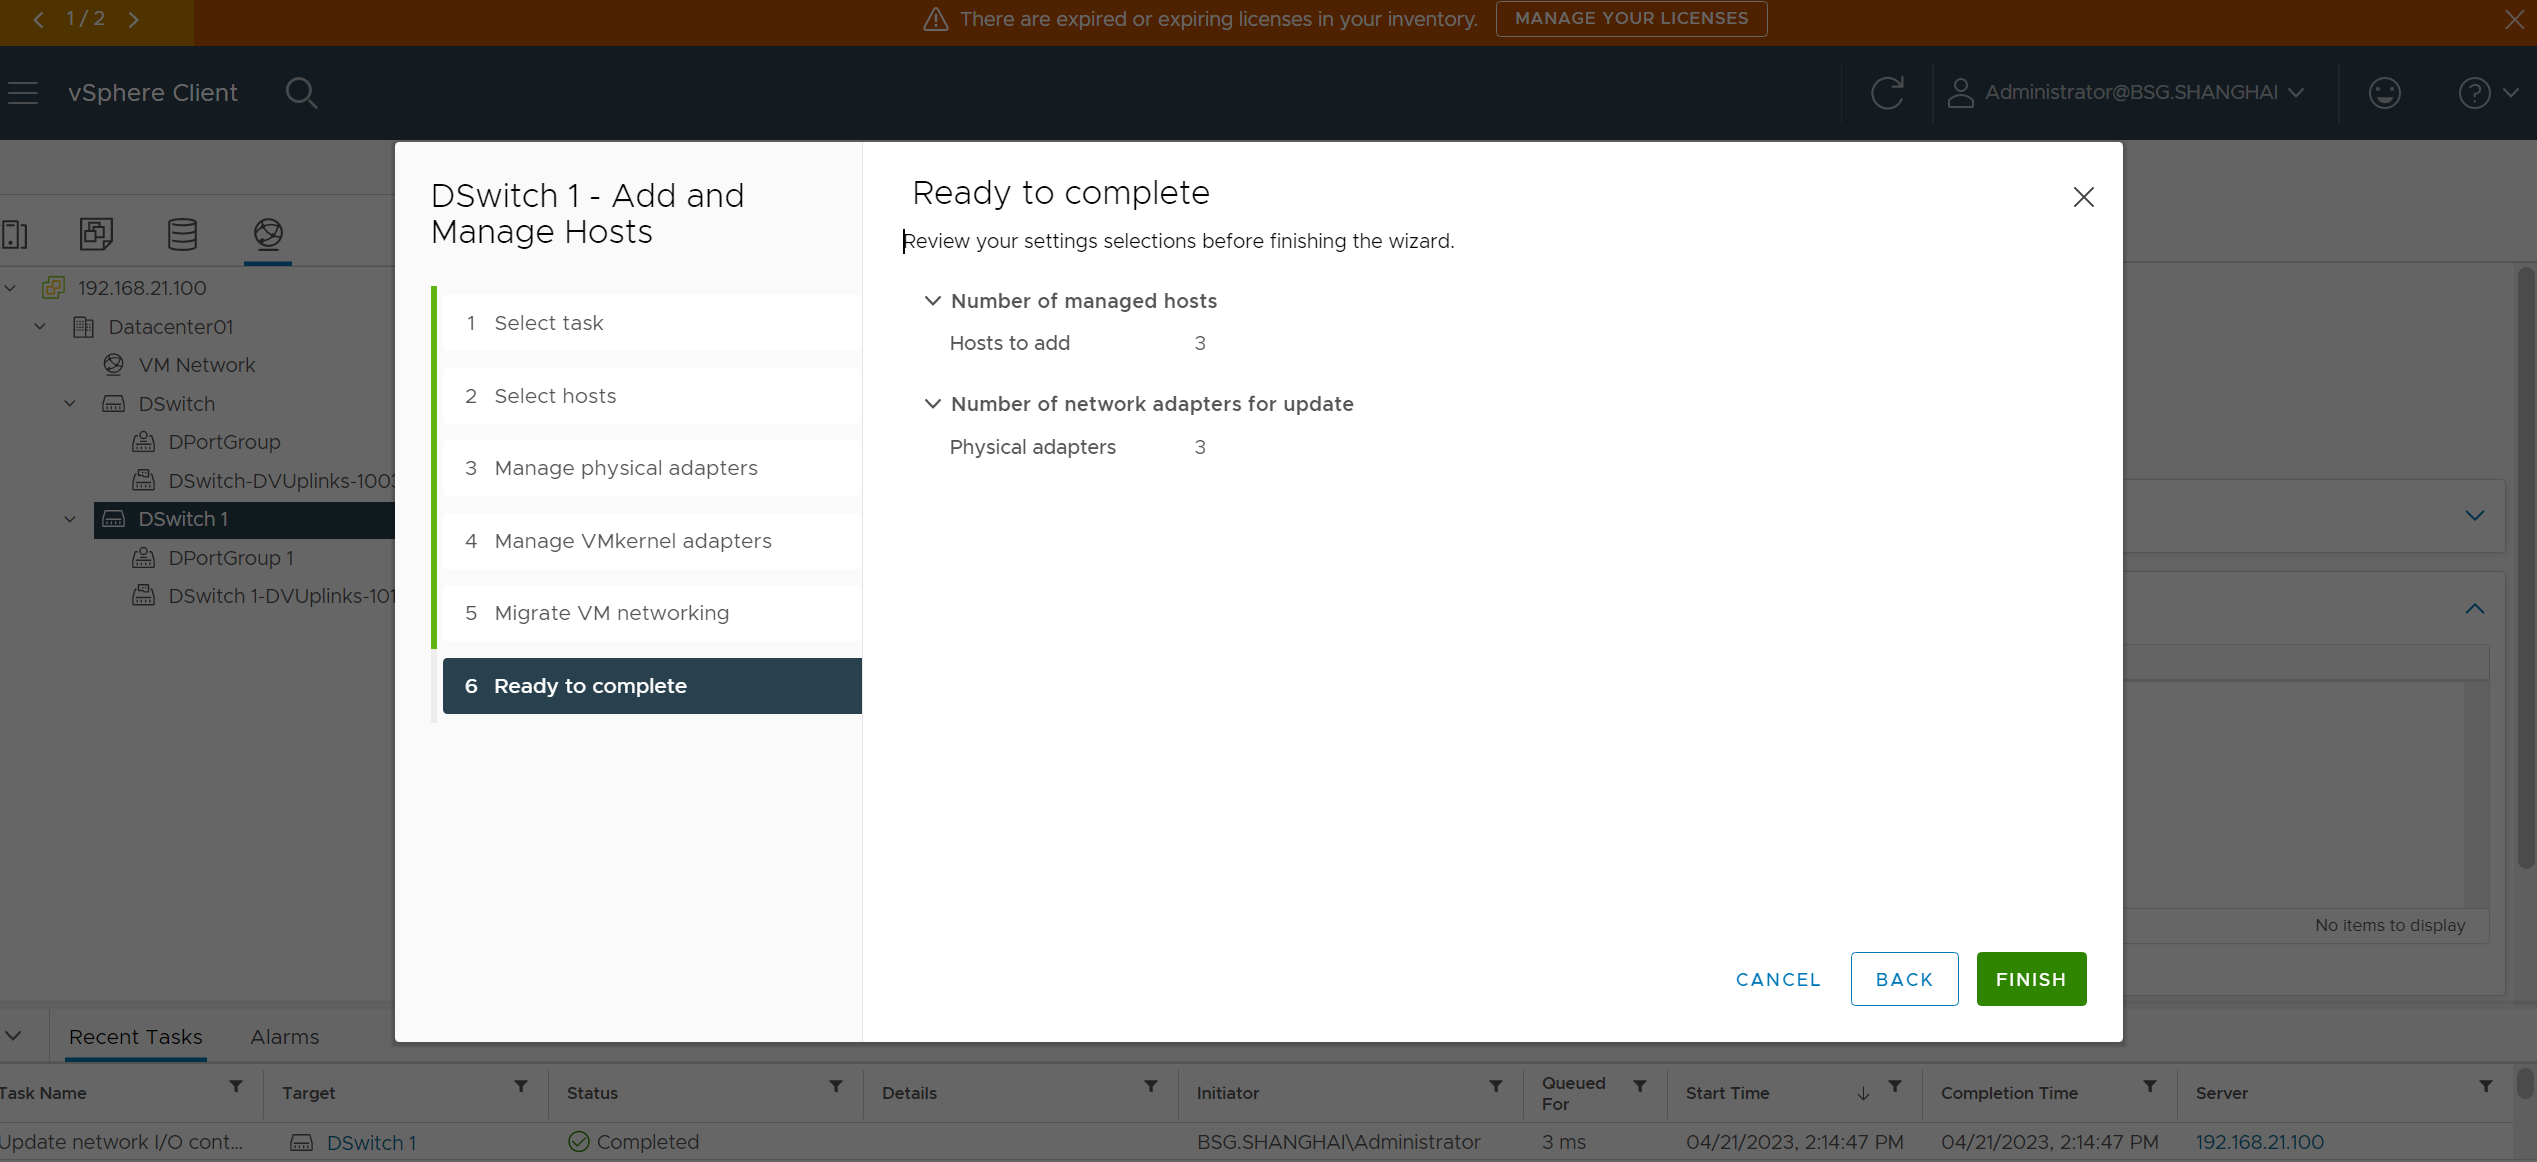Click the search magnifier icon in toolbar
The image size is (2537, 1162).
pyautogui.click(x=301, y=92)
